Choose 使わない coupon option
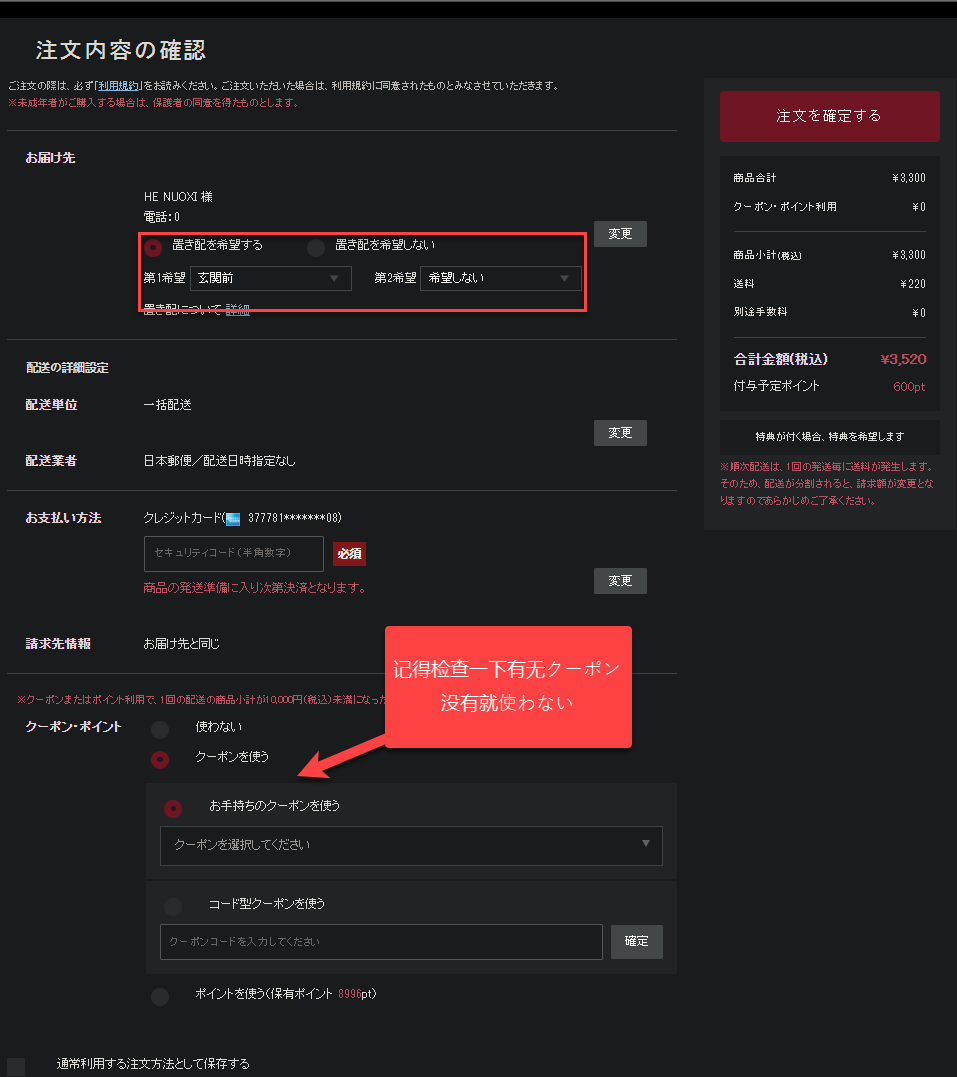Screen dimensions: 957x1077 [160, 729]
